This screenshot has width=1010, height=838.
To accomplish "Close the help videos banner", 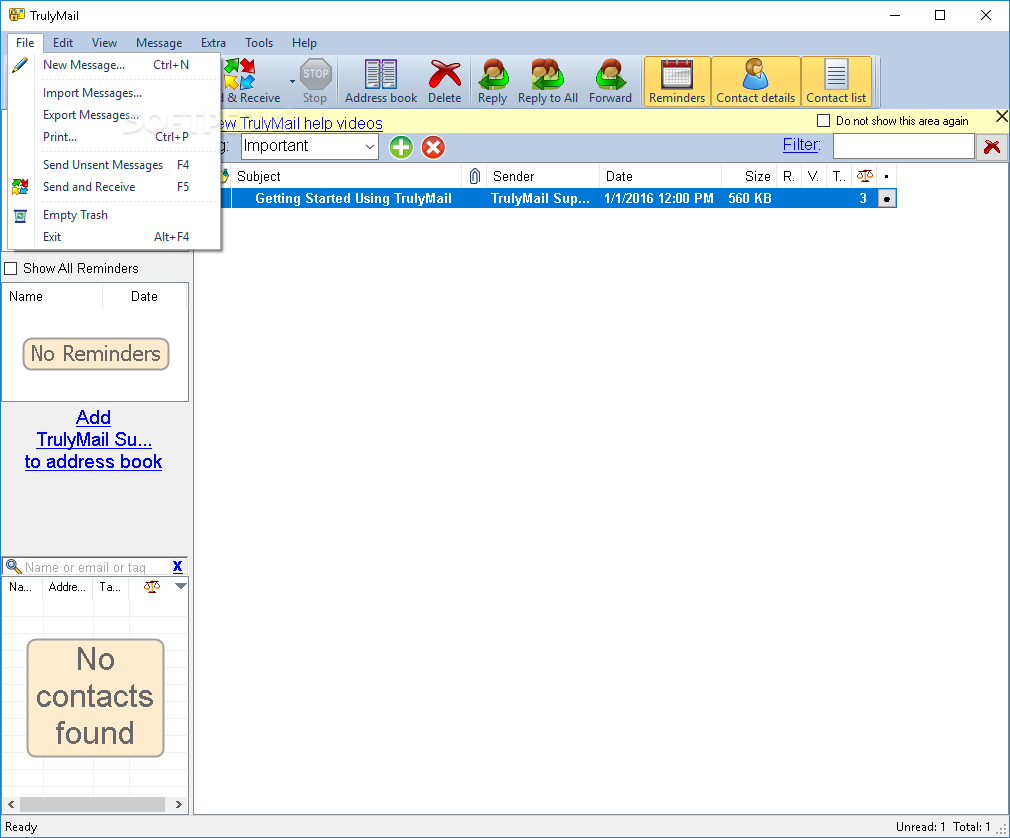I will (x=1002, y=117).
